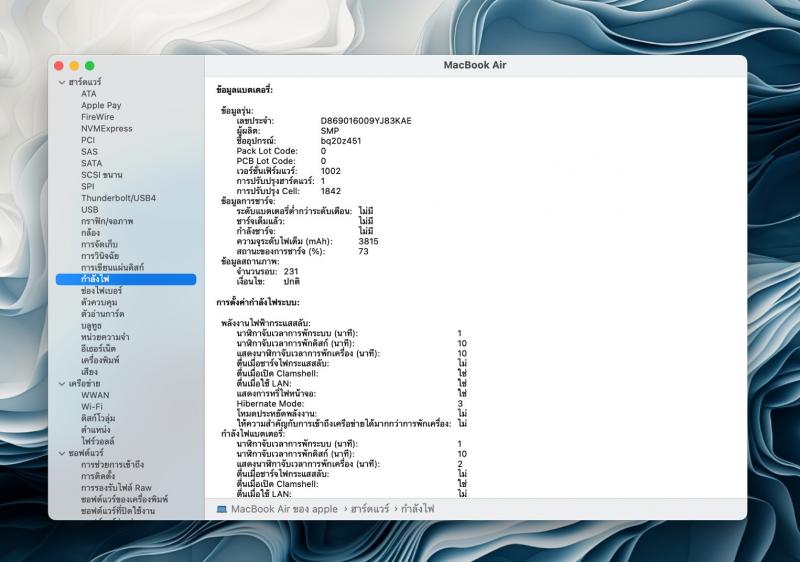Click manufacturer value SMP
This screenshot has height=562, width=800.
[x=330, y=131]
